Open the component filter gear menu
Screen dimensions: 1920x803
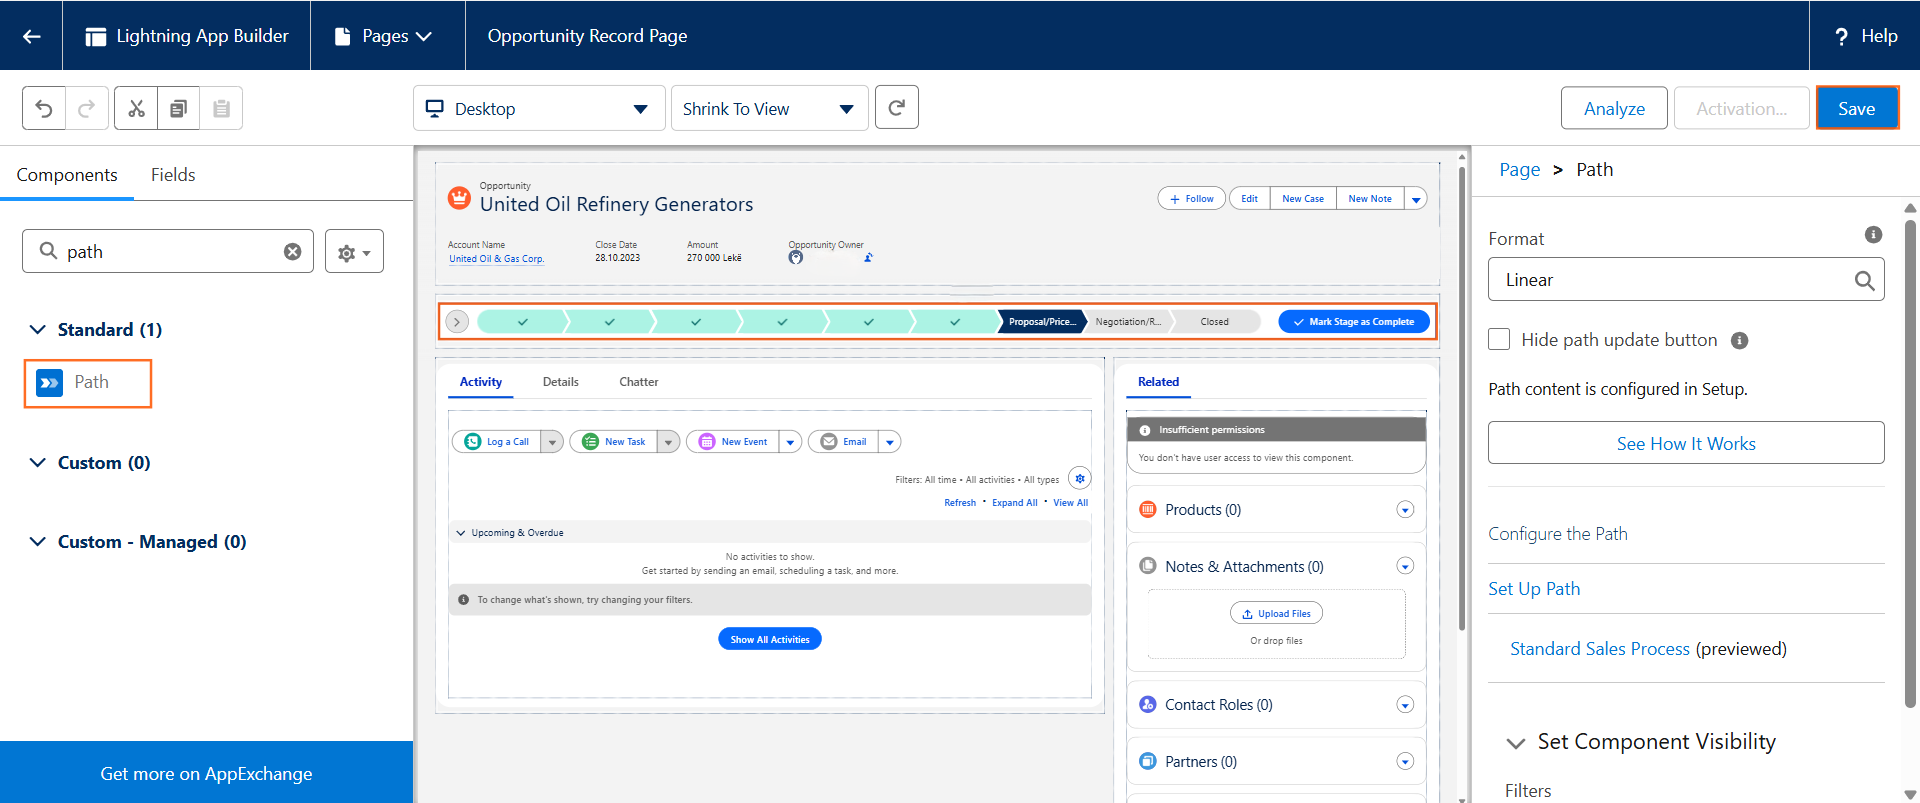click(x=354, y=252)
